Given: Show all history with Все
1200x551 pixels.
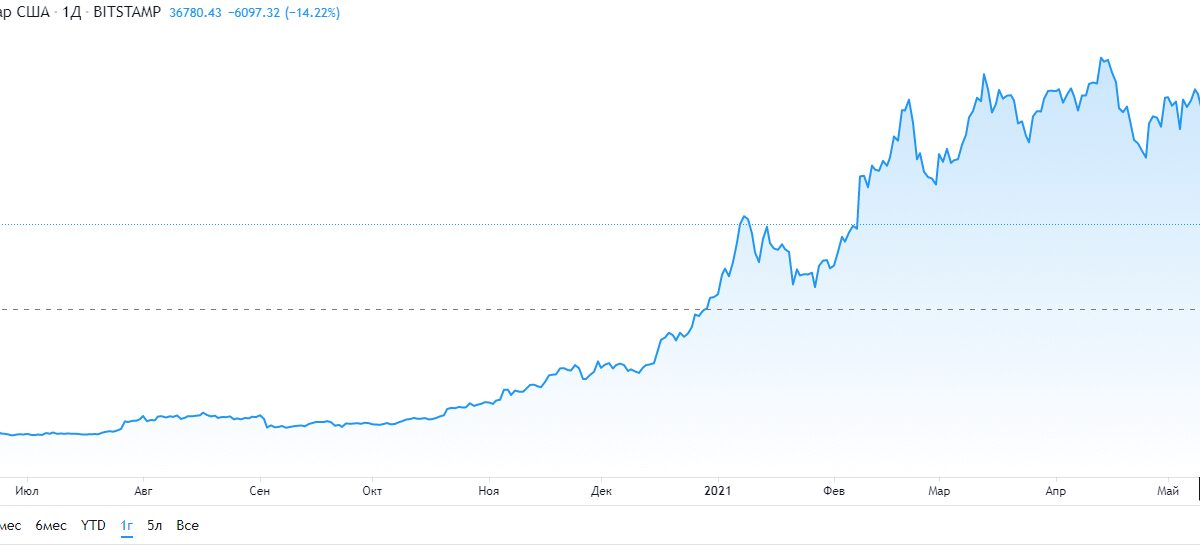Looking at the screenshot, I should point(187,525).
